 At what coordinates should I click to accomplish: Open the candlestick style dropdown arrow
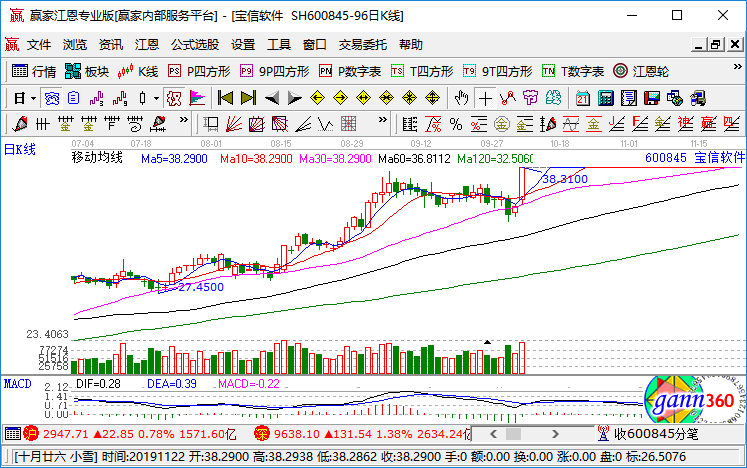(156, 99)
